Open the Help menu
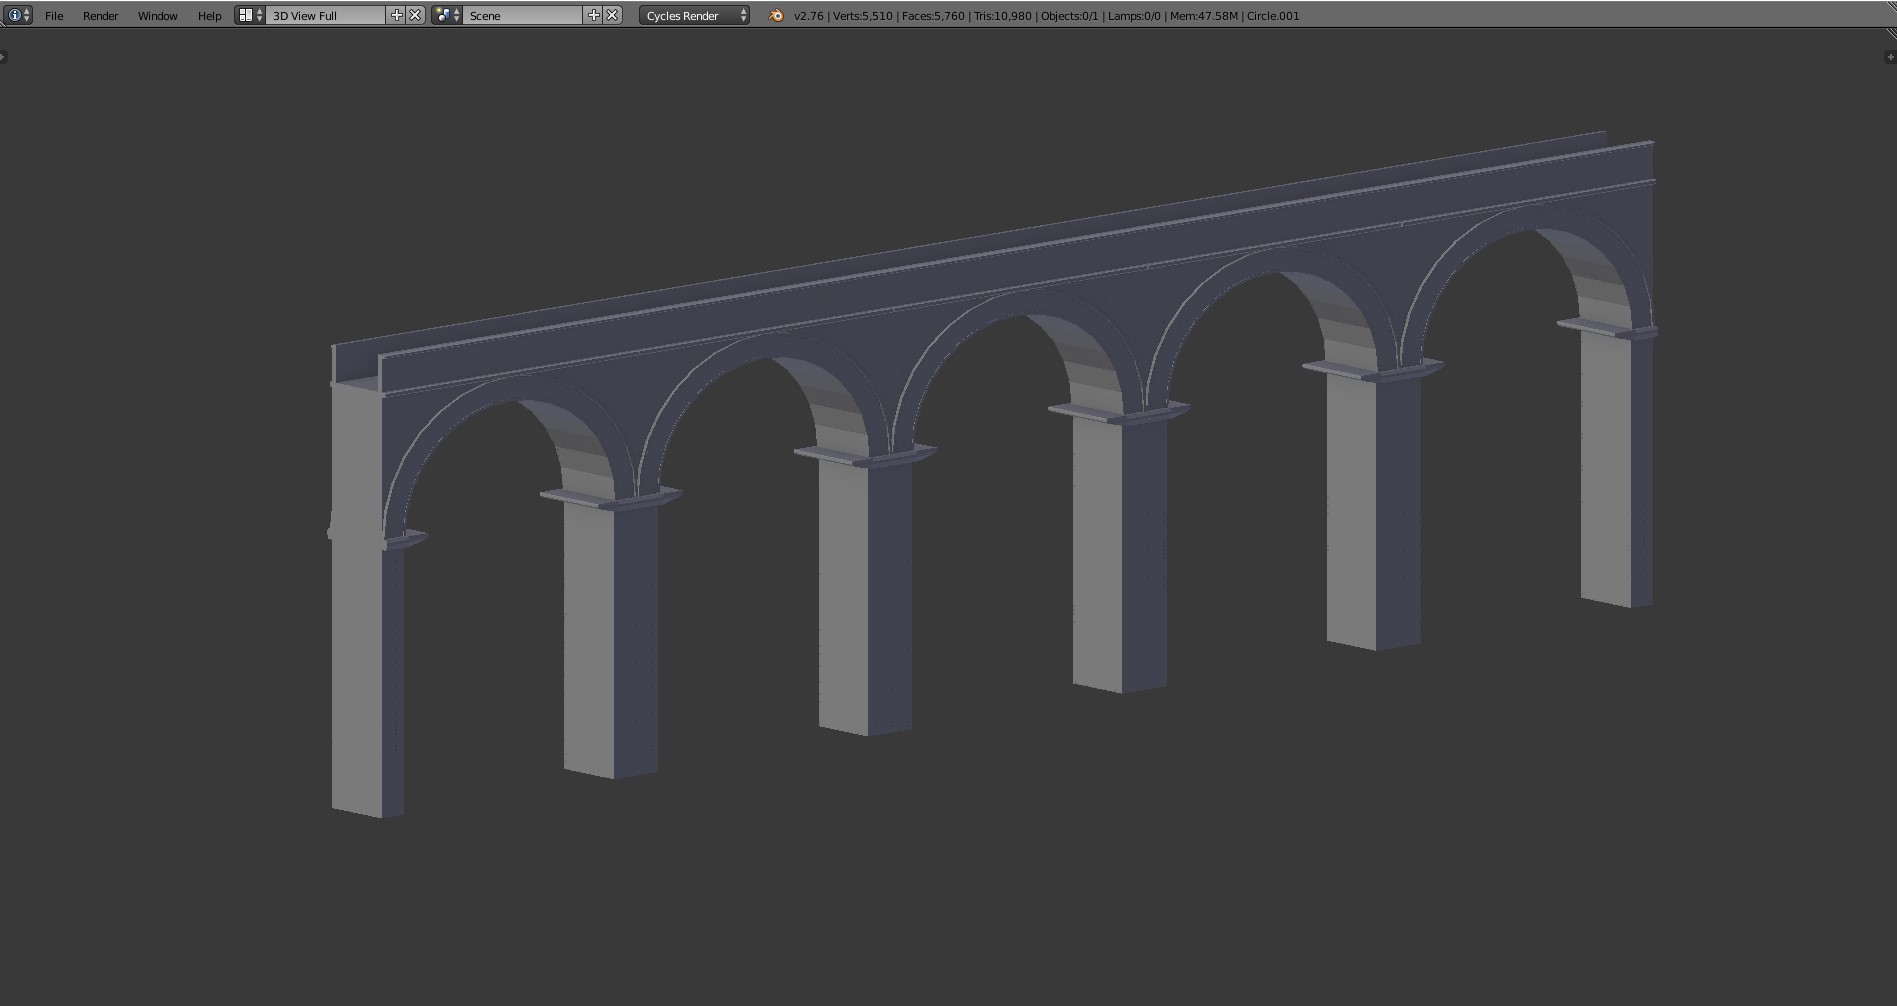Screen dimensions: 1897x1006 (x=209, y=15)
